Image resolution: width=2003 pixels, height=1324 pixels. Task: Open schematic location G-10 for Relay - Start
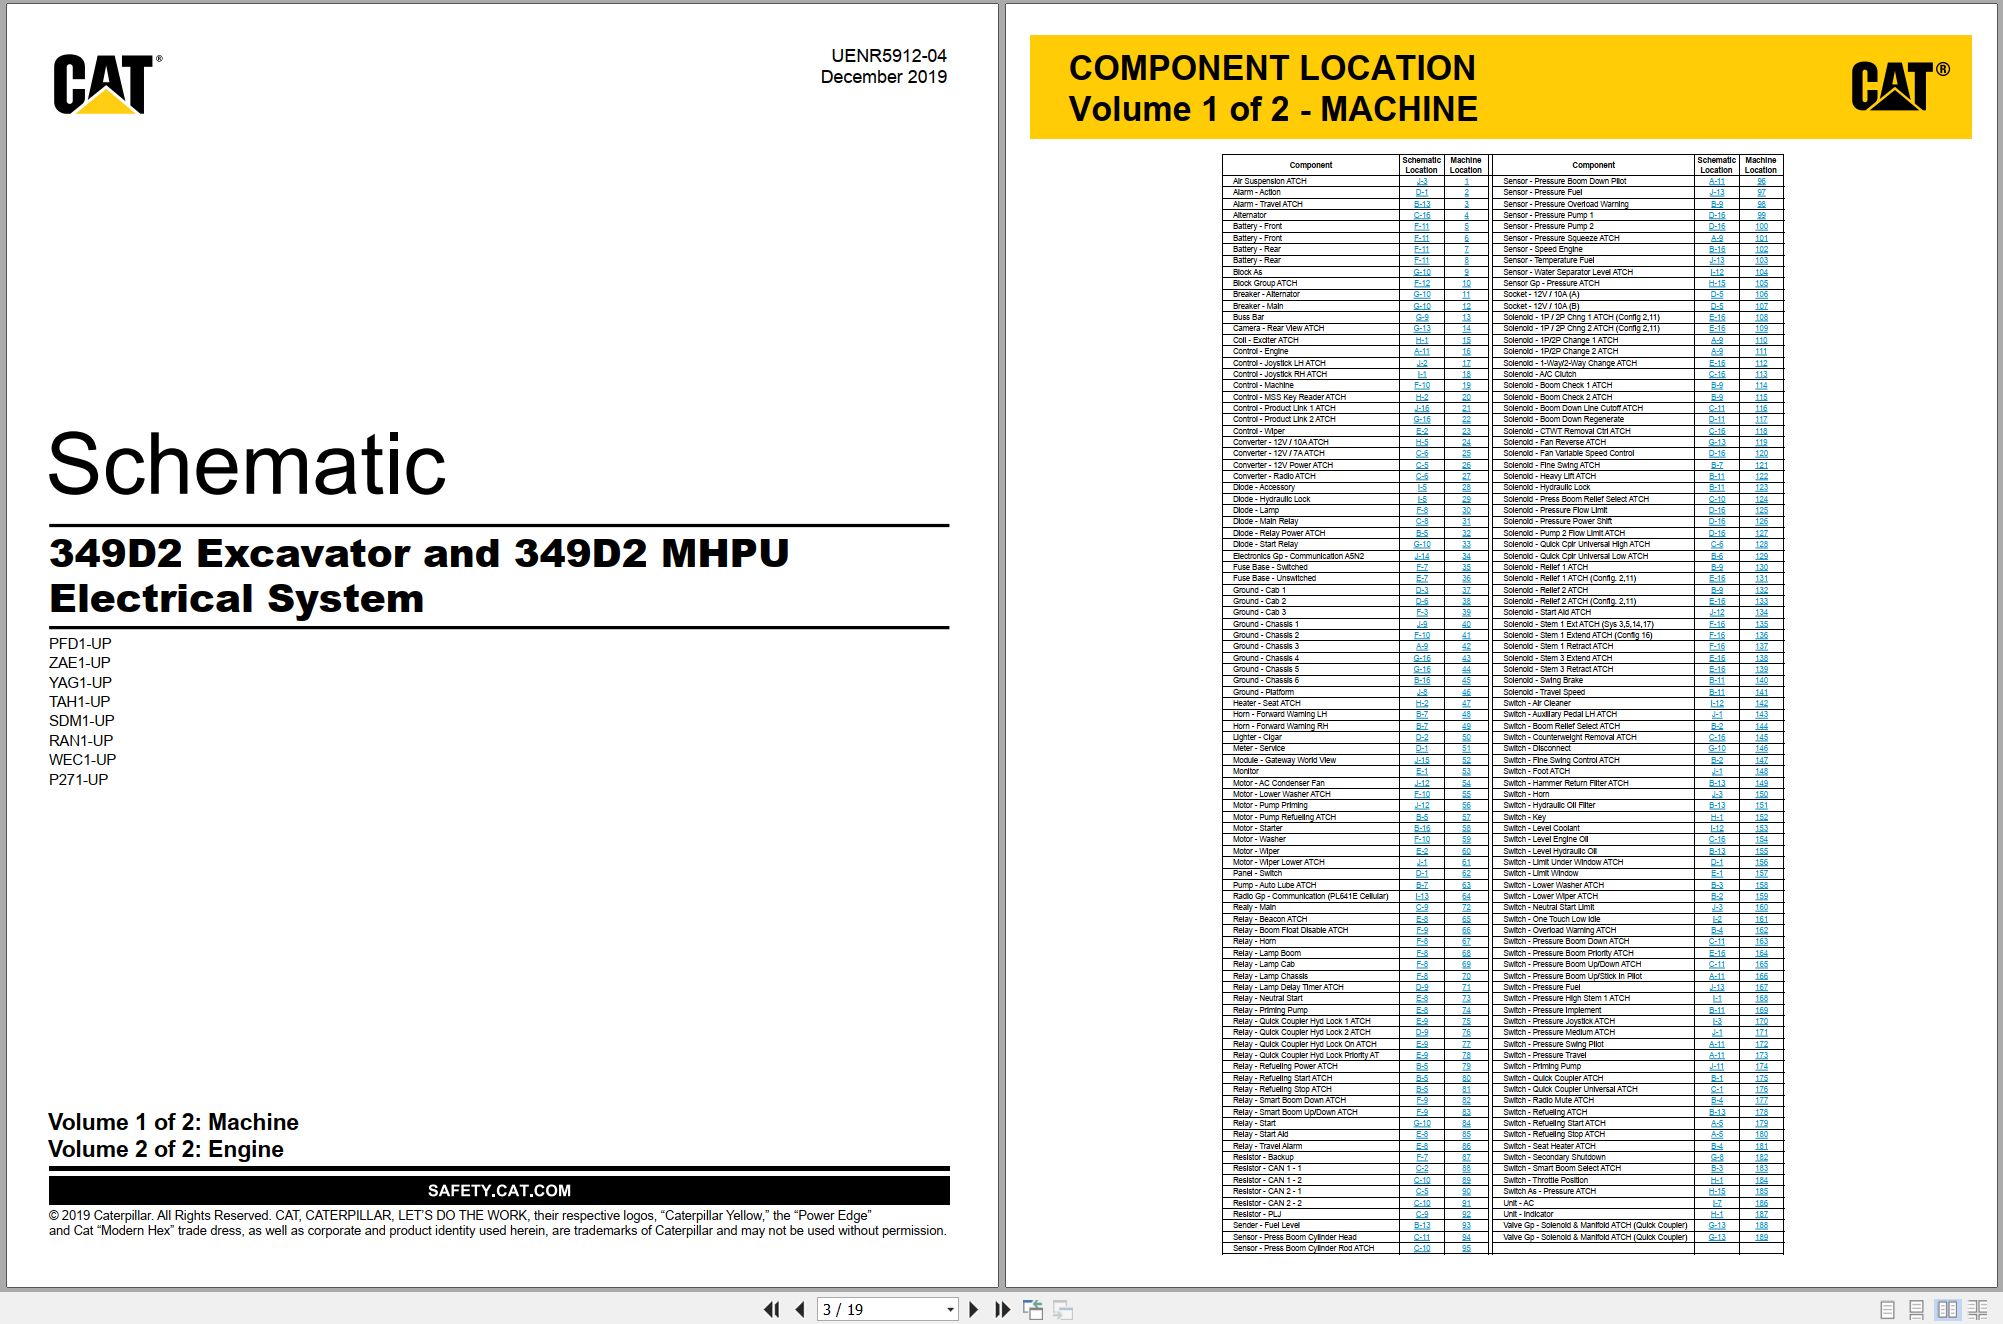click(x=1421, y=1123)
